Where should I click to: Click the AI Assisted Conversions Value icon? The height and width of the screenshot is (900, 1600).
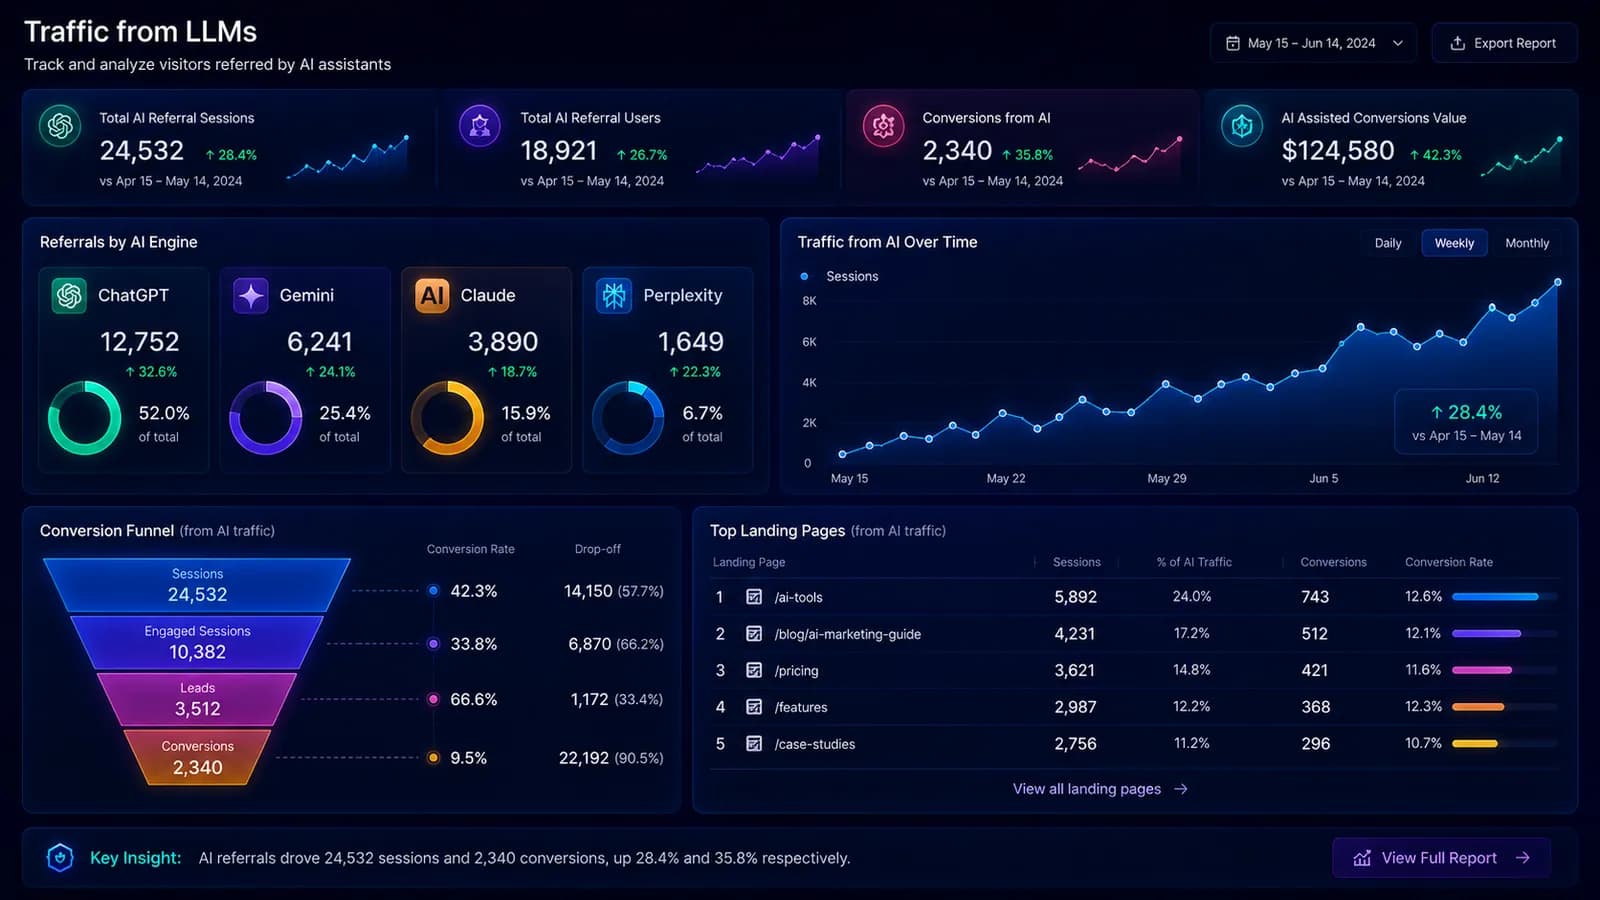click(x=1242, y=126)
